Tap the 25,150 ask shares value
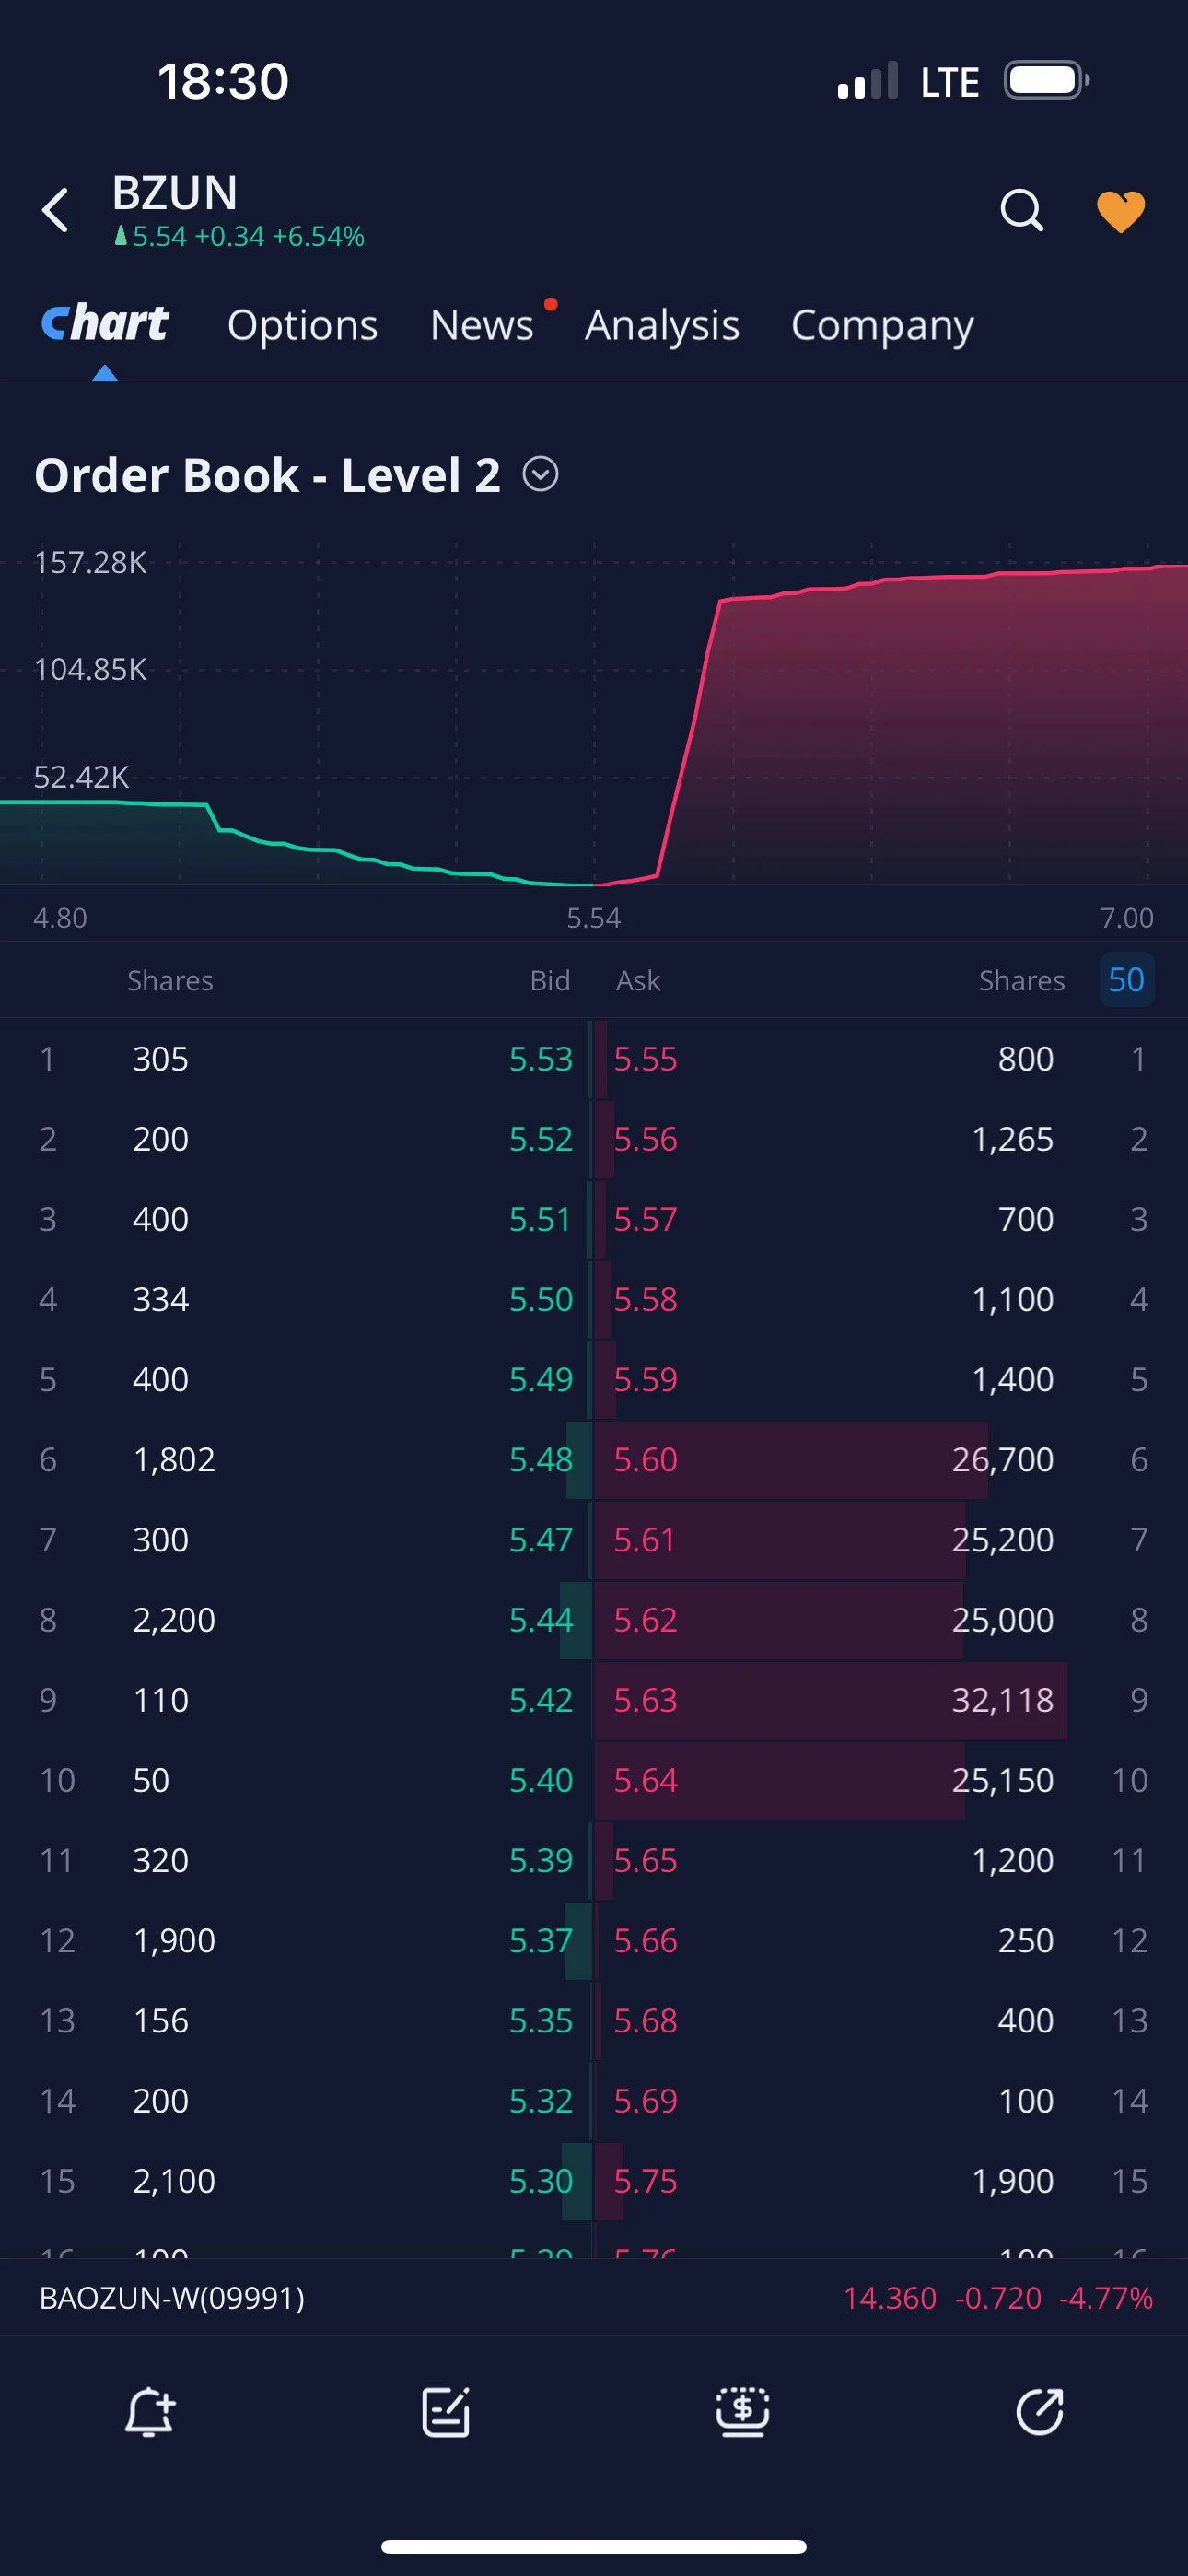Image resolution: width=1188 pixels, height=2576 pixels. pyautogui.click(x=1002, y=1779)
